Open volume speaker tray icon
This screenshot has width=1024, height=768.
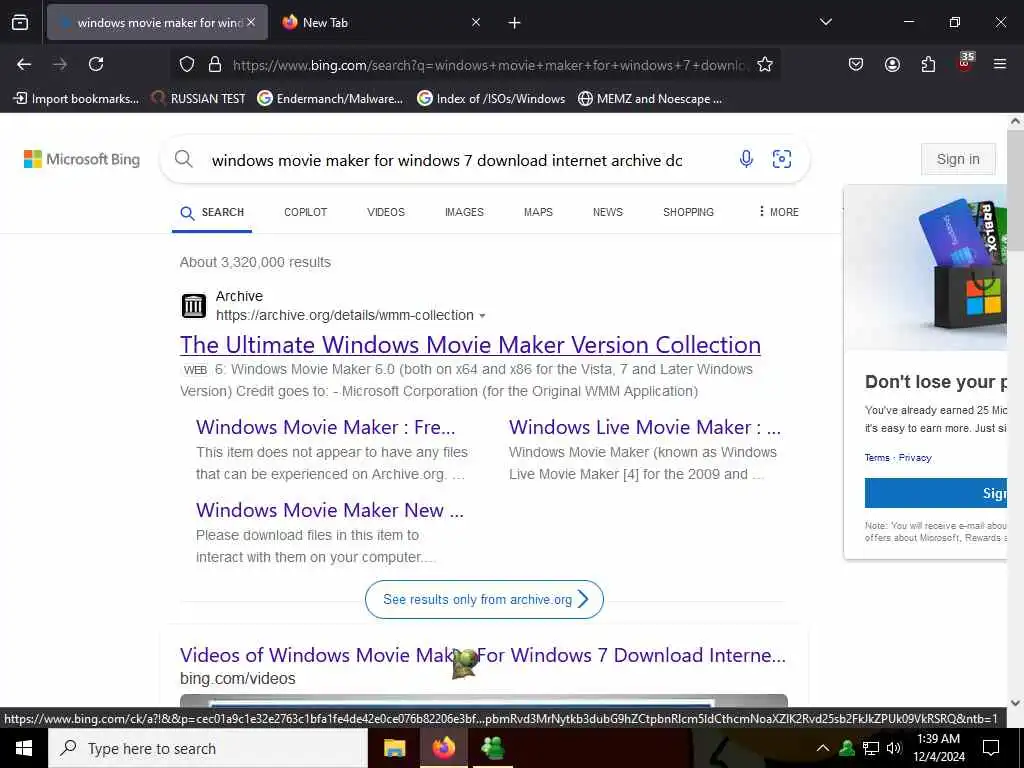pyautogui.click(x=894, y=748)
